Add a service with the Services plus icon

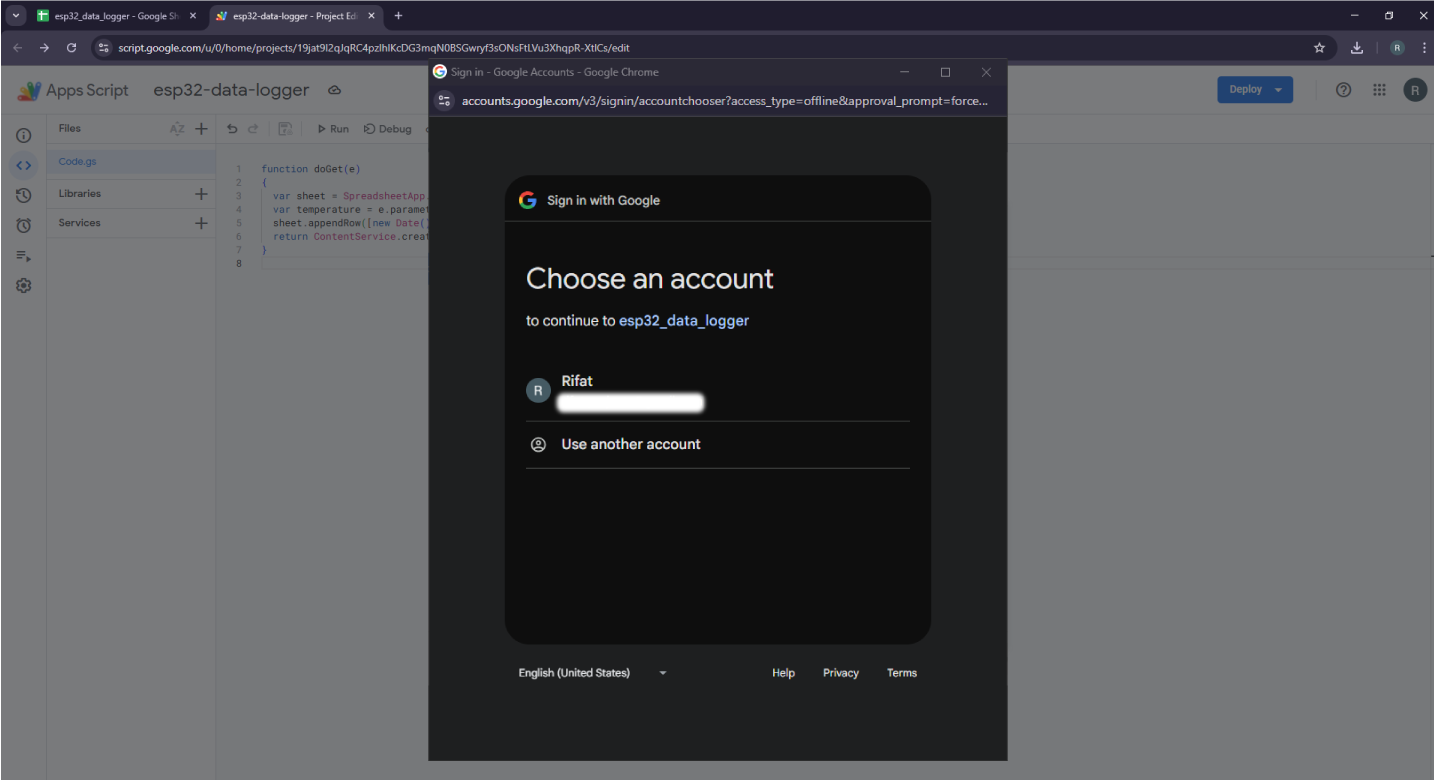point(201,223)
